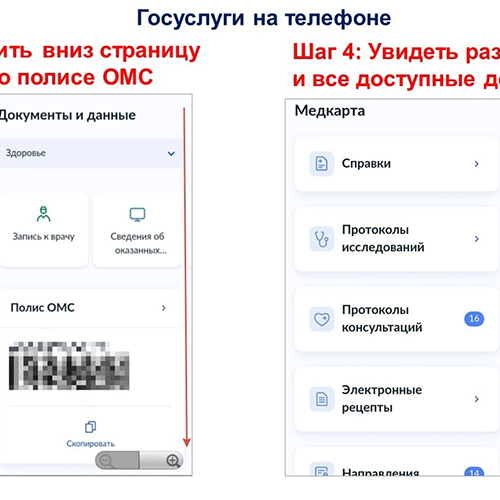Click the Скопировать link
Screen dimensions: 500x500
click(90, 444)
